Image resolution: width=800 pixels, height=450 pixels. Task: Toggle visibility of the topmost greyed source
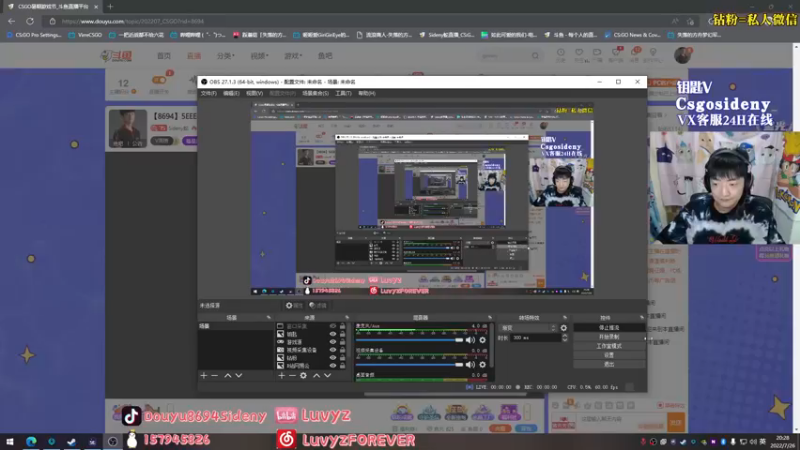click(333, 326)
